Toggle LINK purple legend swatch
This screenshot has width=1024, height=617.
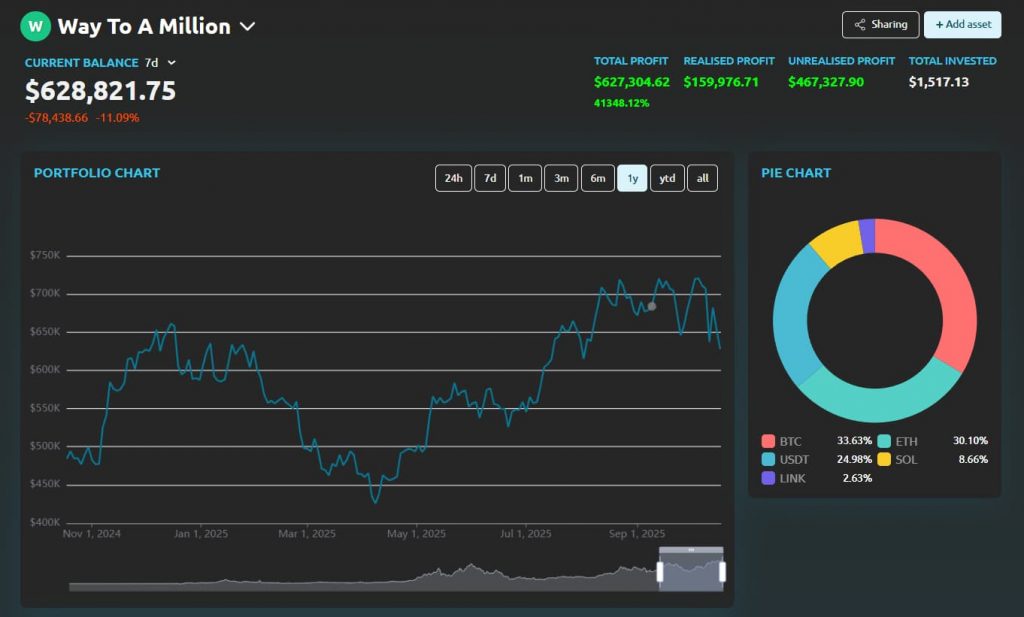(768, 478)
